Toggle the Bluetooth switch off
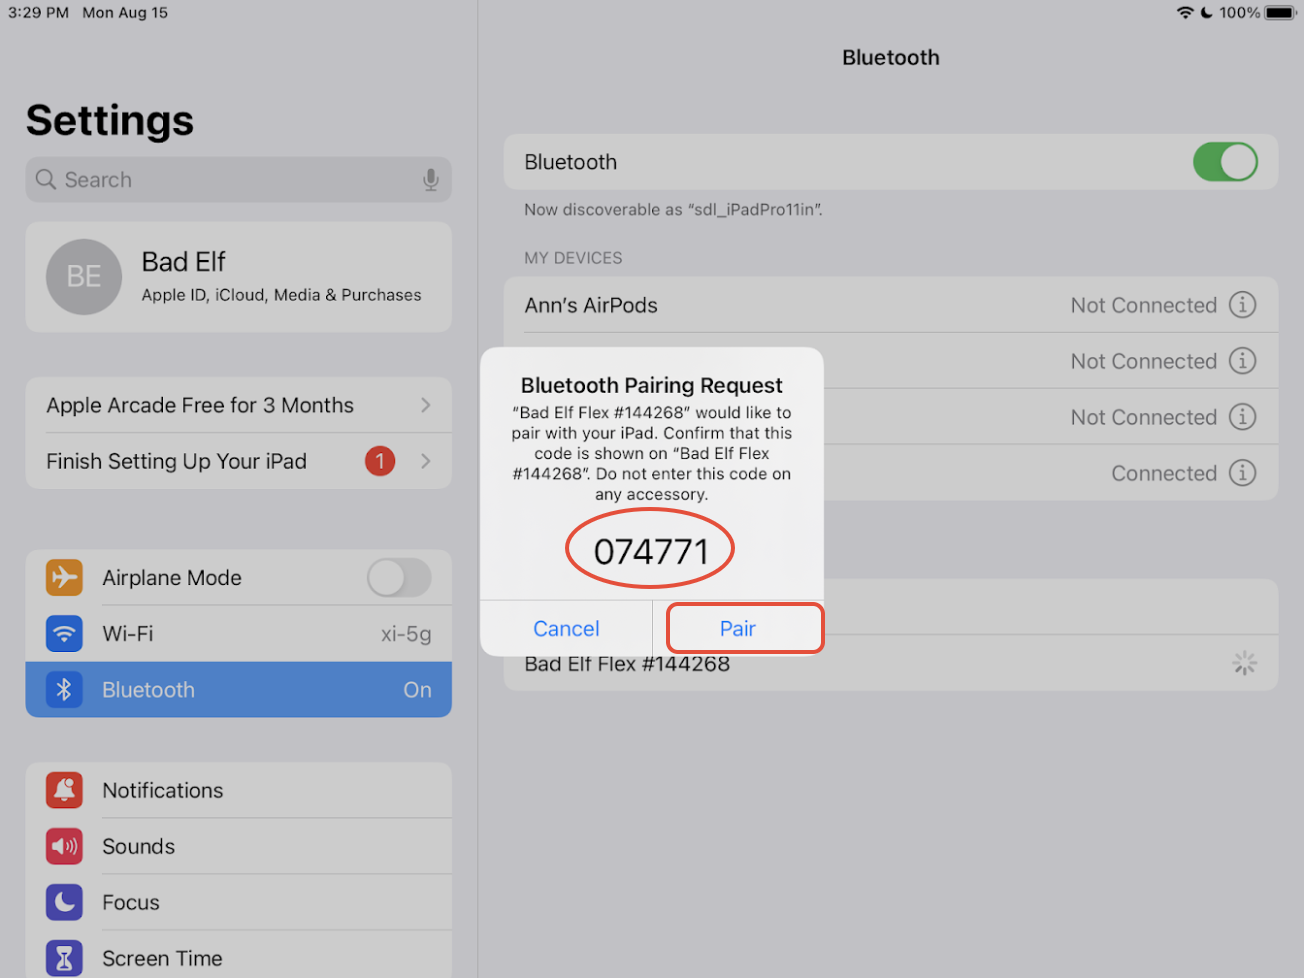Viewport: 1304px width, 978px height. [x=1225, y=162]
